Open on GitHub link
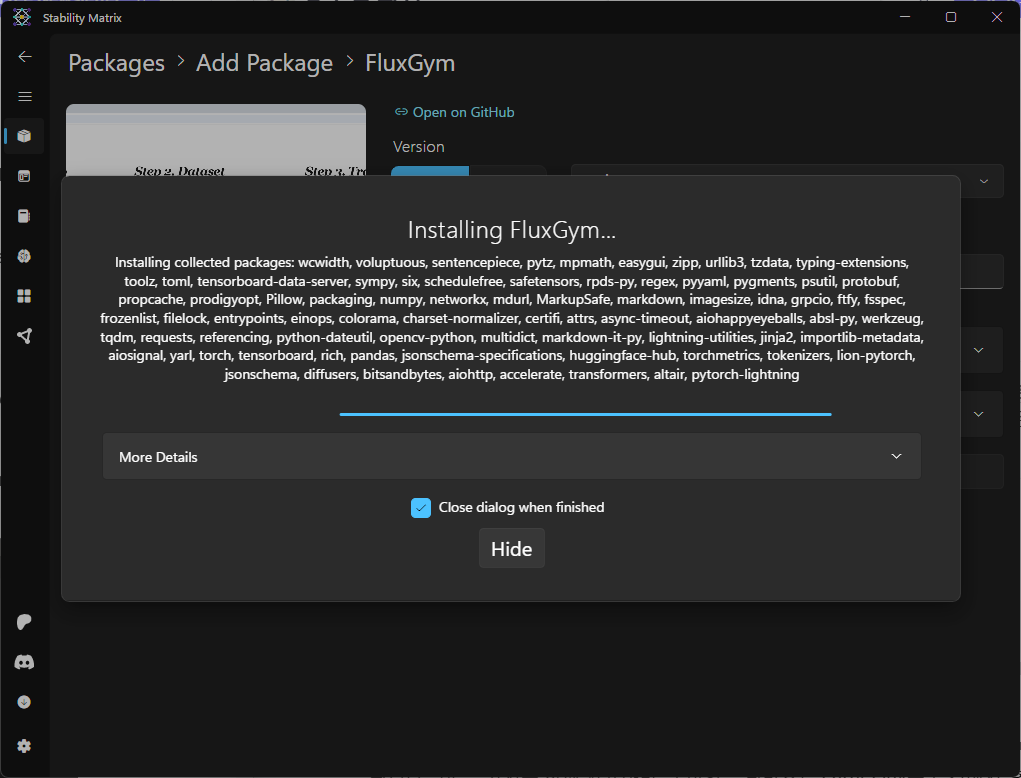Viewport: 1021px width, 778px height. click(455, 112)
